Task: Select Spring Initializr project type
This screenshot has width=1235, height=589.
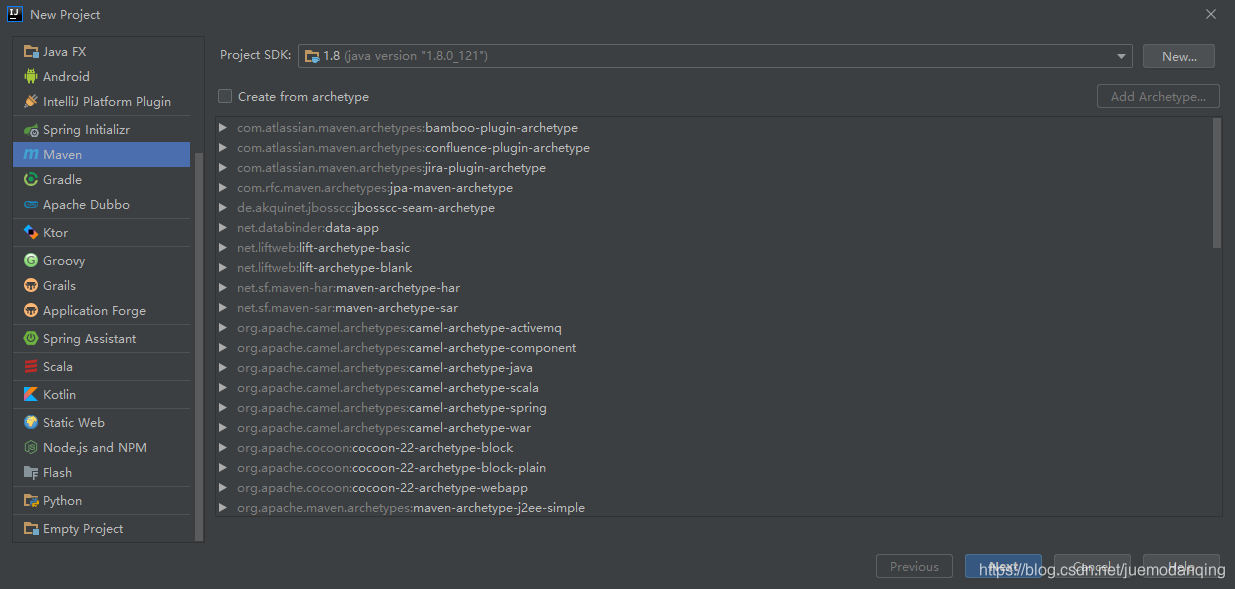Action: tap(101, 130)
